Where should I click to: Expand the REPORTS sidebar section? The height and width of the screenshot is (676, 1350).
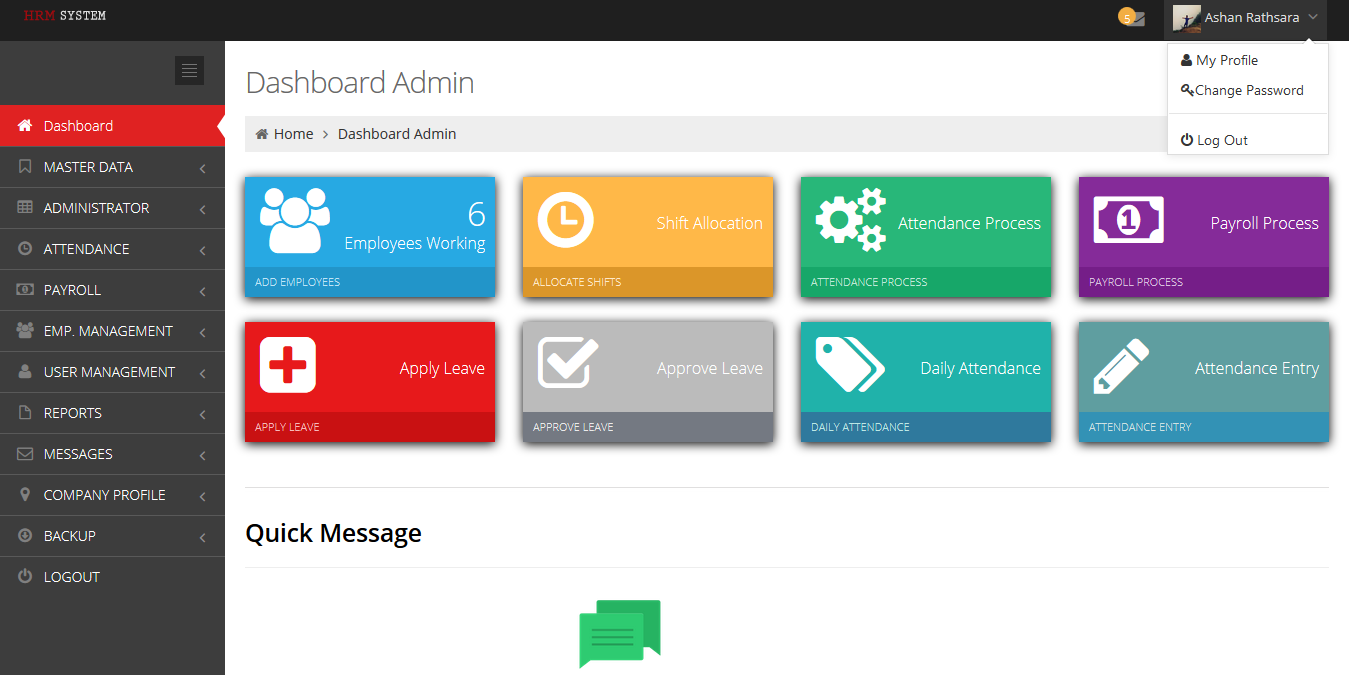coord(112,413)
